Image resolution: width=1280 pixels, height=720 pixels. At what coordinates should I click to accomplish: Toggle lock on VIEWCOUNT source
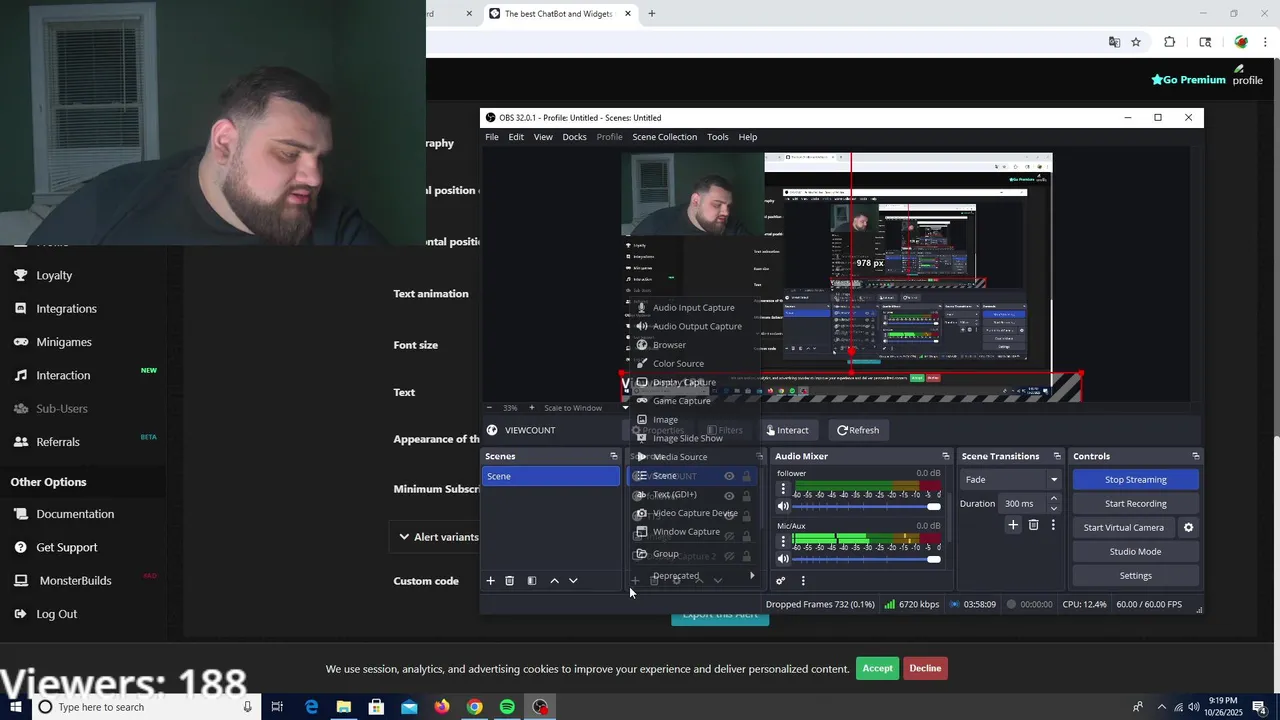pos(746,476)
